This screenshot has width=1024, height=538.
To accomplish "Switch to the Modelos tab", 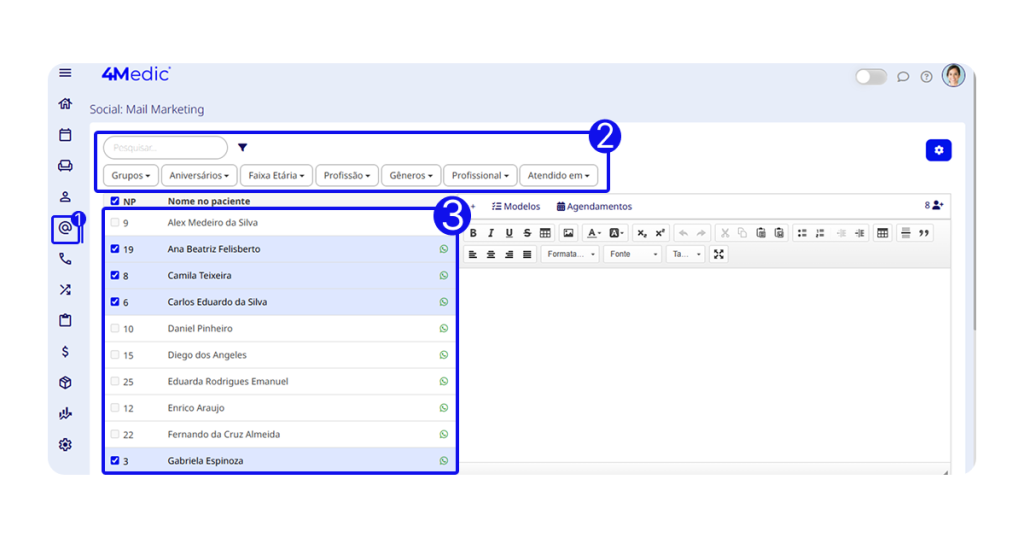I will tap(516, 206).
